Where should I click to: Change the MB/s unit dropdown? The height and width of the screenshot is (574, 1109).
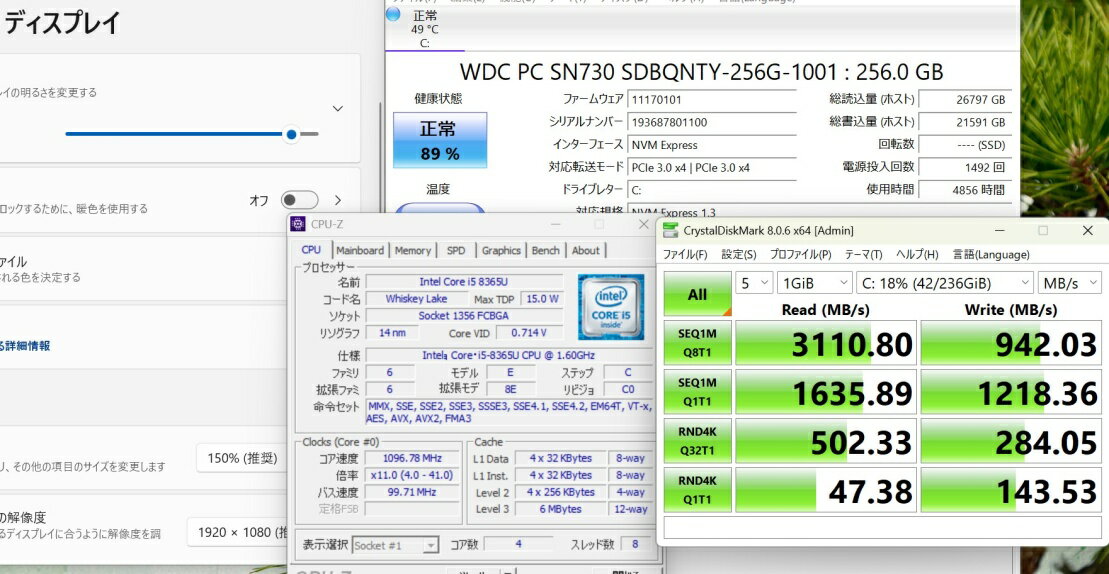[1069, 283]
